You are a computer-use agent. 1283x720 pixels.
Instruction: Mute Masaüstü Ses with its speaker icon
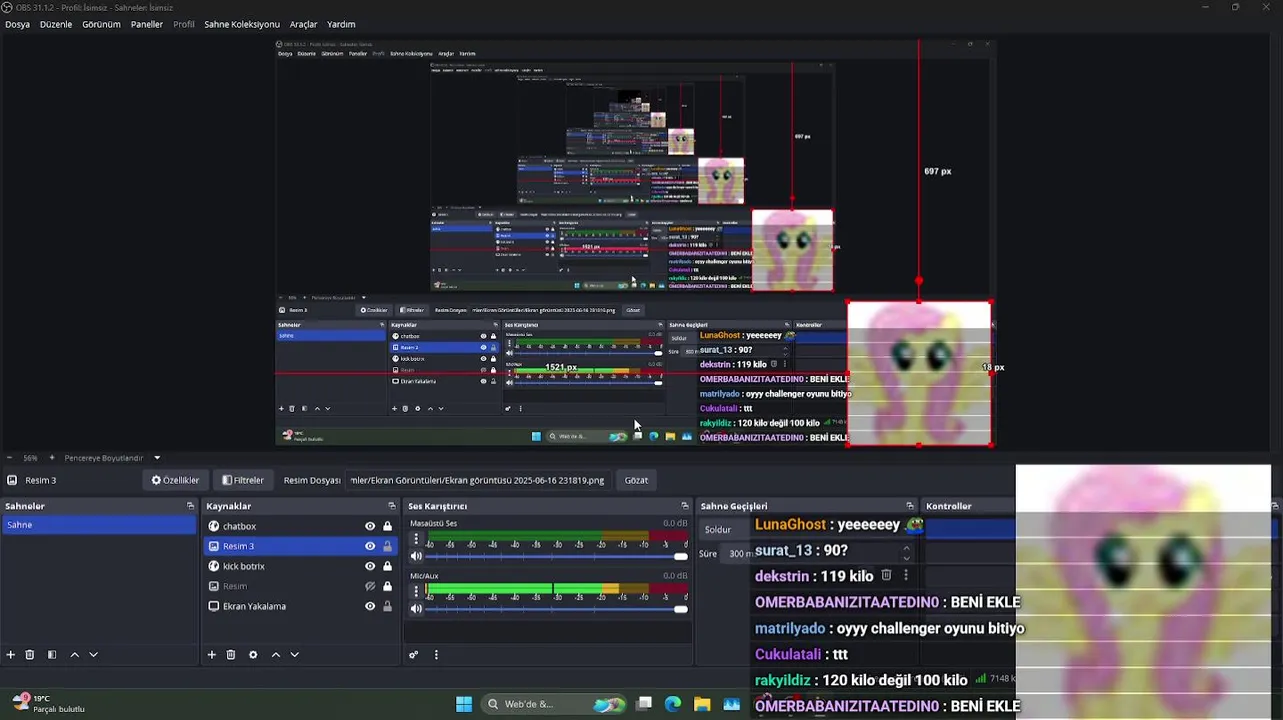[416, 556]
